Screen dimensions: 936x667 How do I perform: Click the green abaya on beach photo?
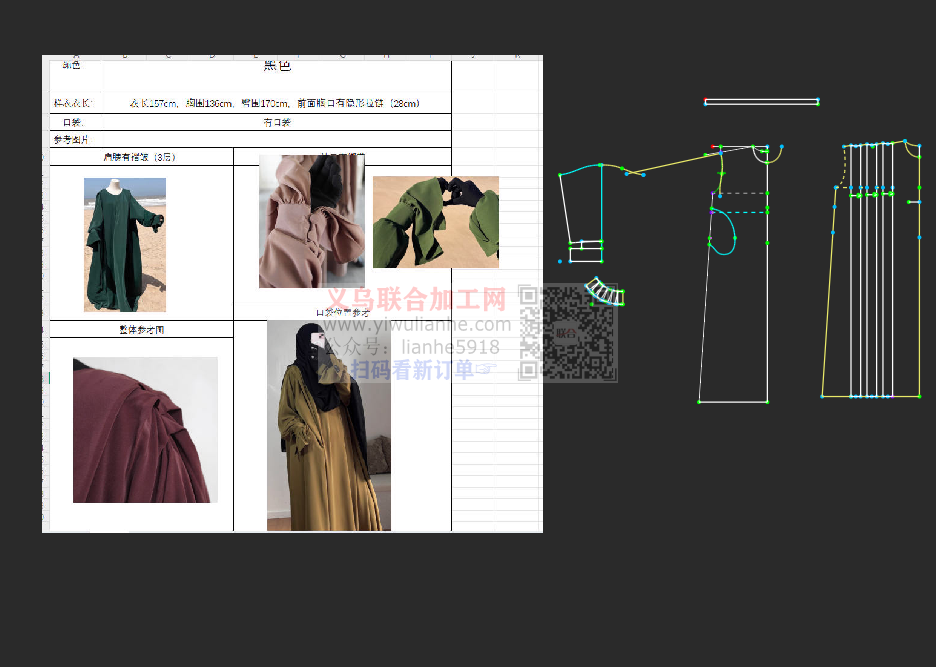[124, 244]
